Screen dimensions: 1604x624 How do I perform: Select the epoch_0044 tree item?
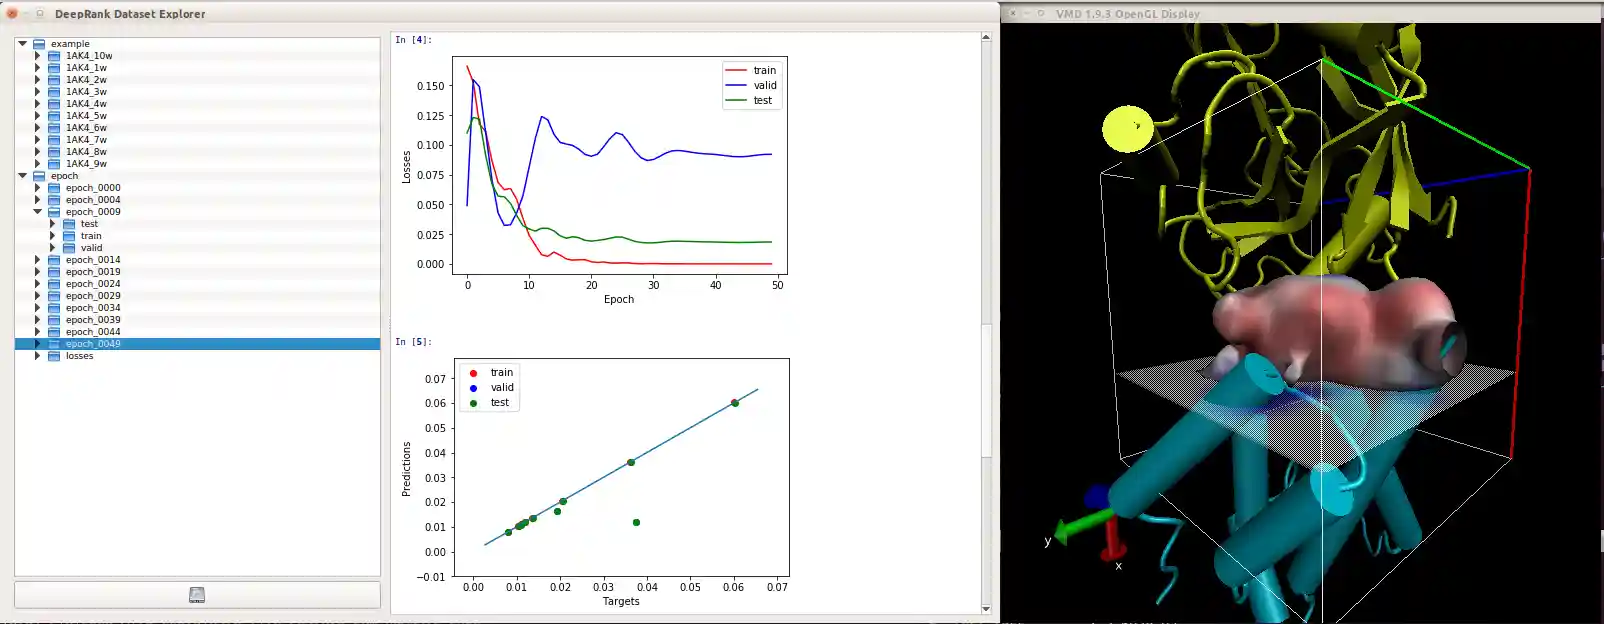point(93,332)
